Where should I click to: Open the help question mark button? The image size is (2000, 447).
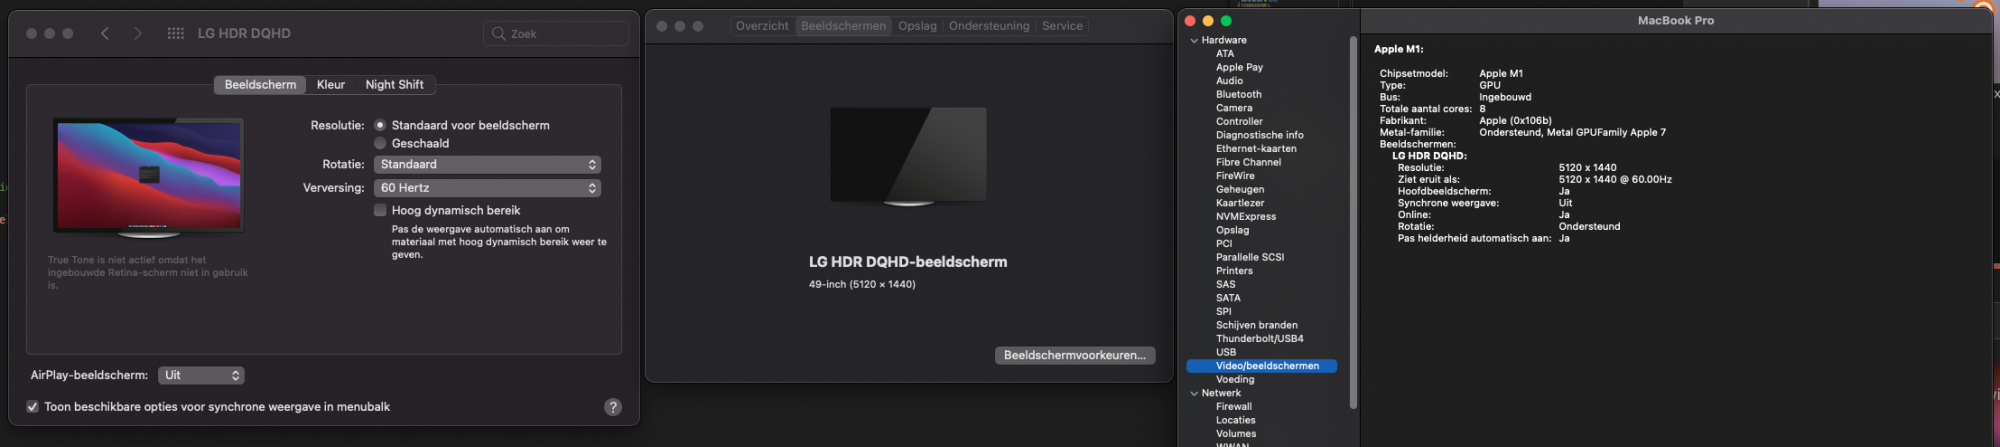613,407
